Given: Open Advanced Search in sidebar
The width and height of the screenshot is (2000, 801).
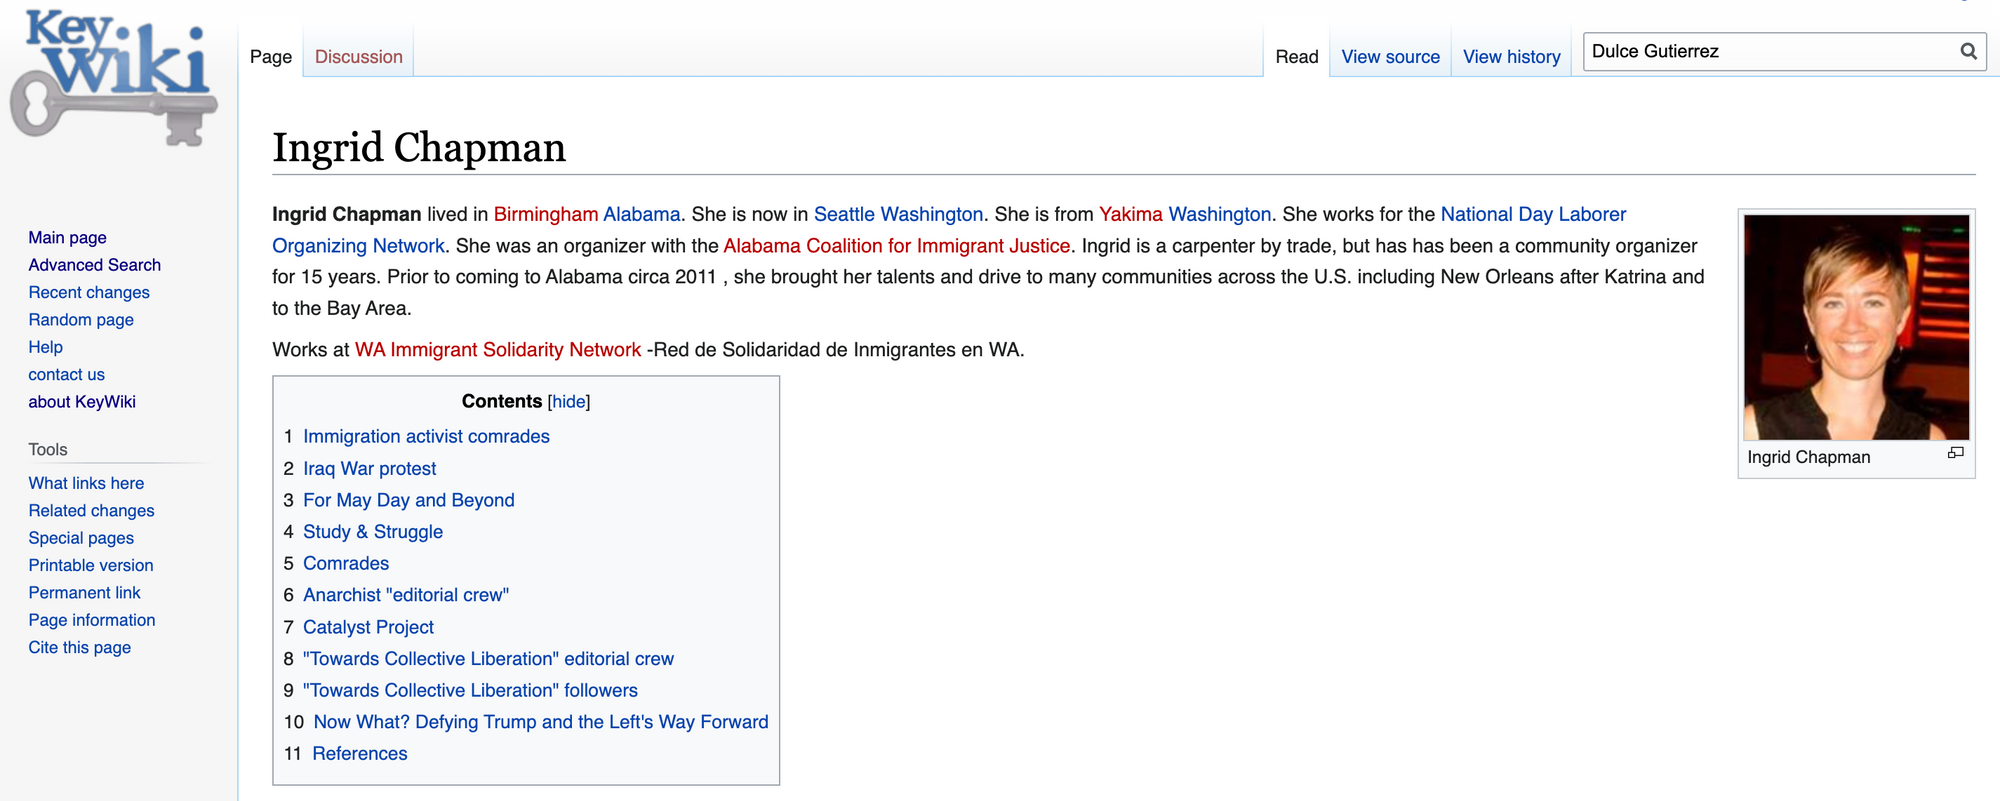Looking at the screenshot, I should pos(94,265).
